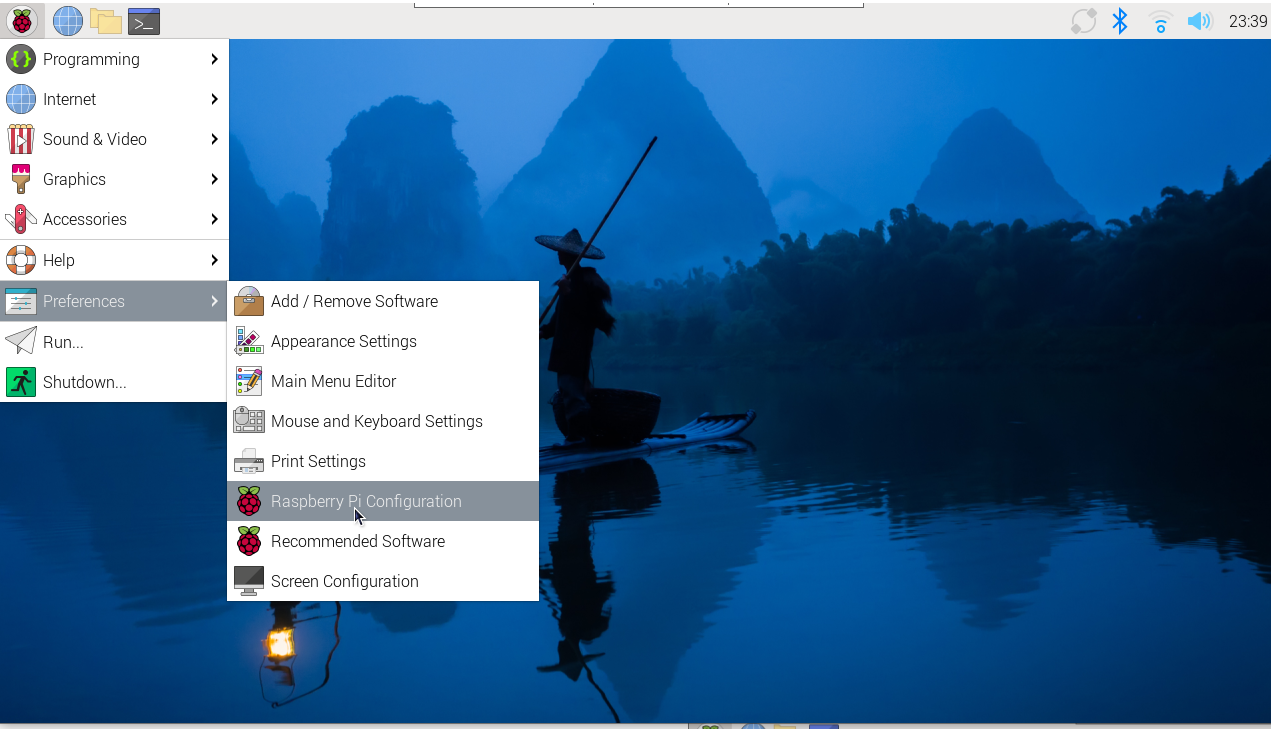Click the Help lifebuoy icon

click(x=21, y=260)
